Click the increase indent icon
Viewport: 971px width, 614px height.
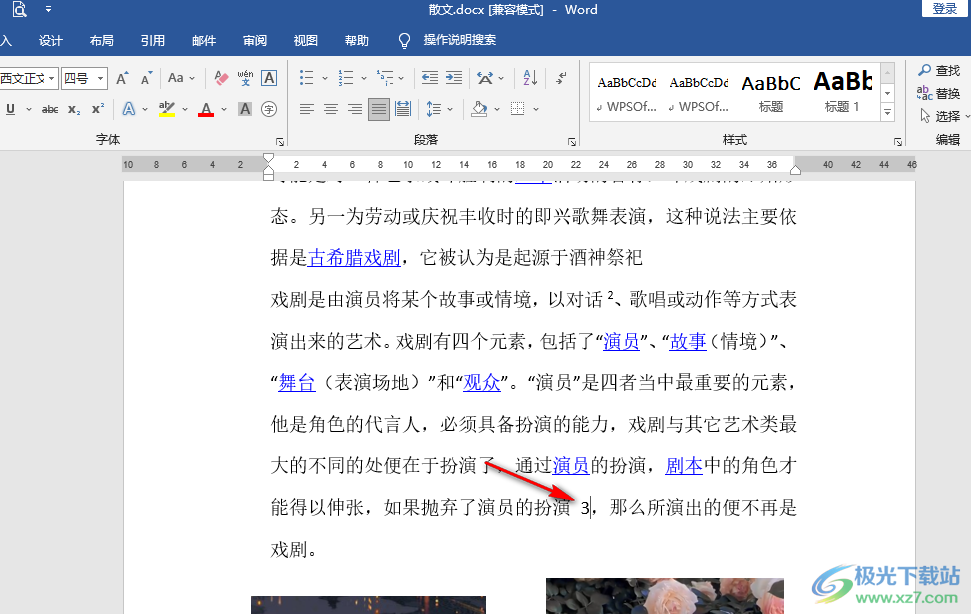click(454, 78)
